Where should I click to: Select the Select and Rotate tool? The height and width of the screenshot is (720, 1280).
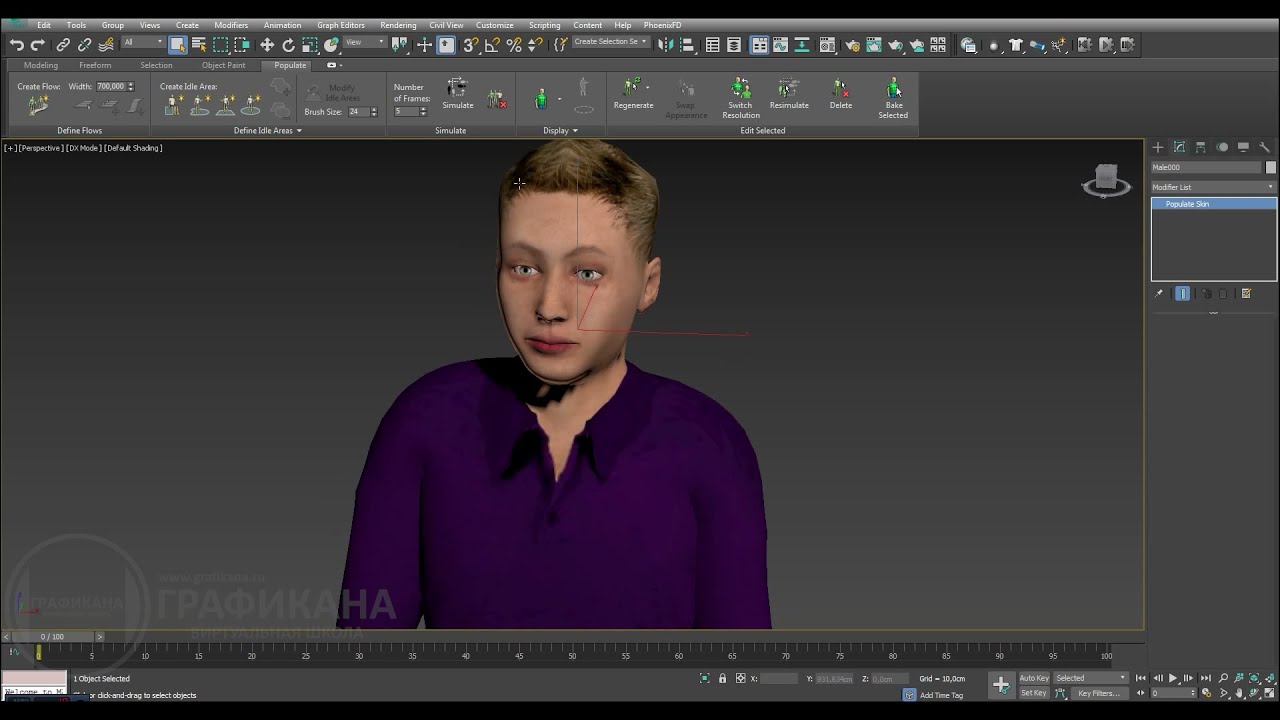tap(289, 45)
